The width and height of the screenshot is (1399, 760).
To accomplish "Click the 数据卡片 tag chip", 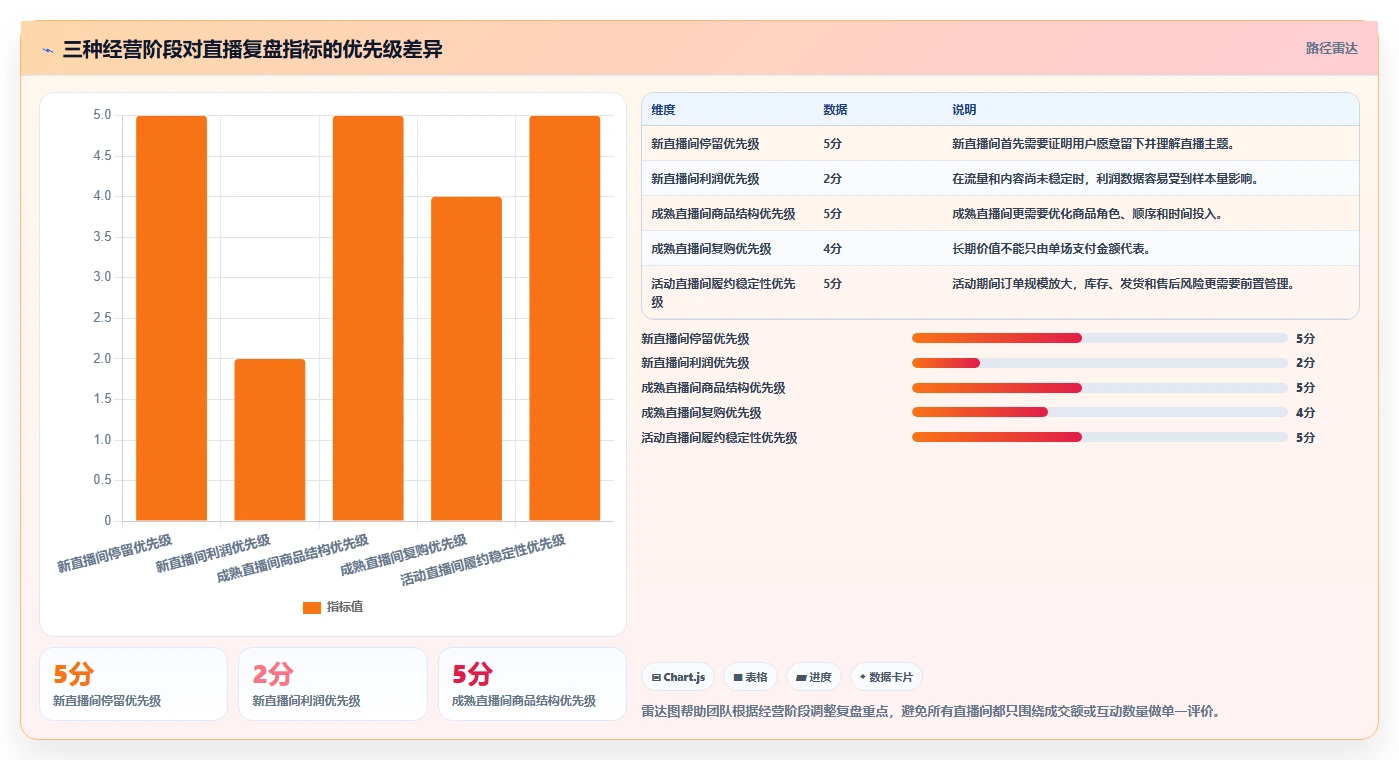I will pos(886,677).
